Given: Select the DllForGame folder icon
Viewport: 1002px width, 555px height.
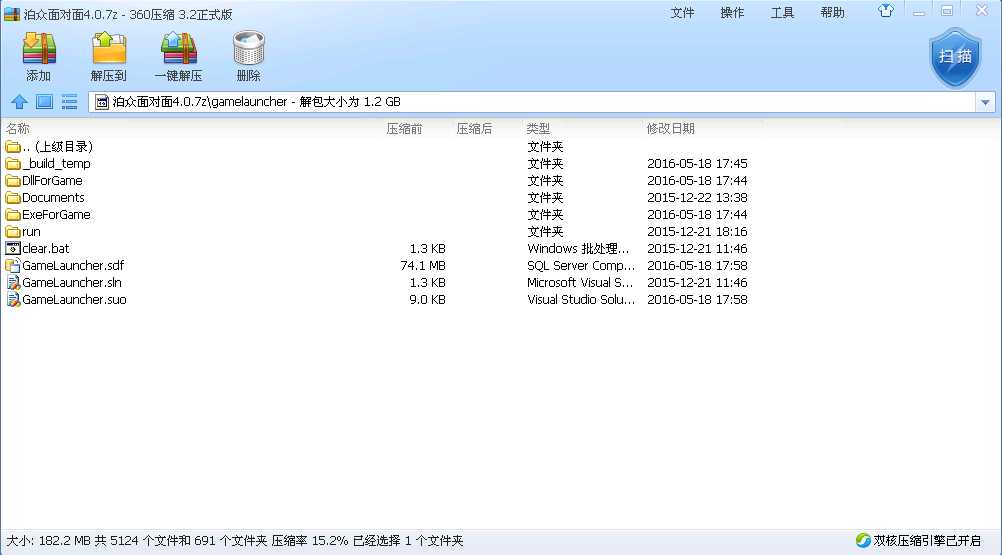Looking at the screenshot, I should (x=13, y=181).
